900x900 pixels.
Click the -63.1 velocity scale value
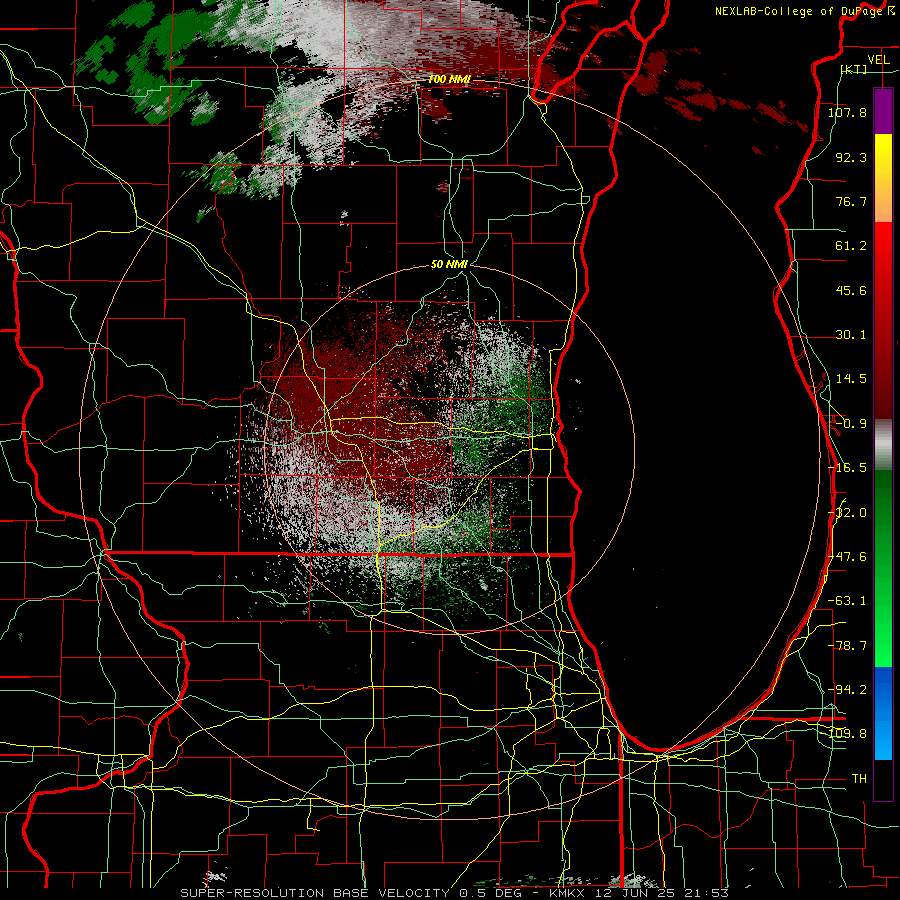[x=847, y=601]
